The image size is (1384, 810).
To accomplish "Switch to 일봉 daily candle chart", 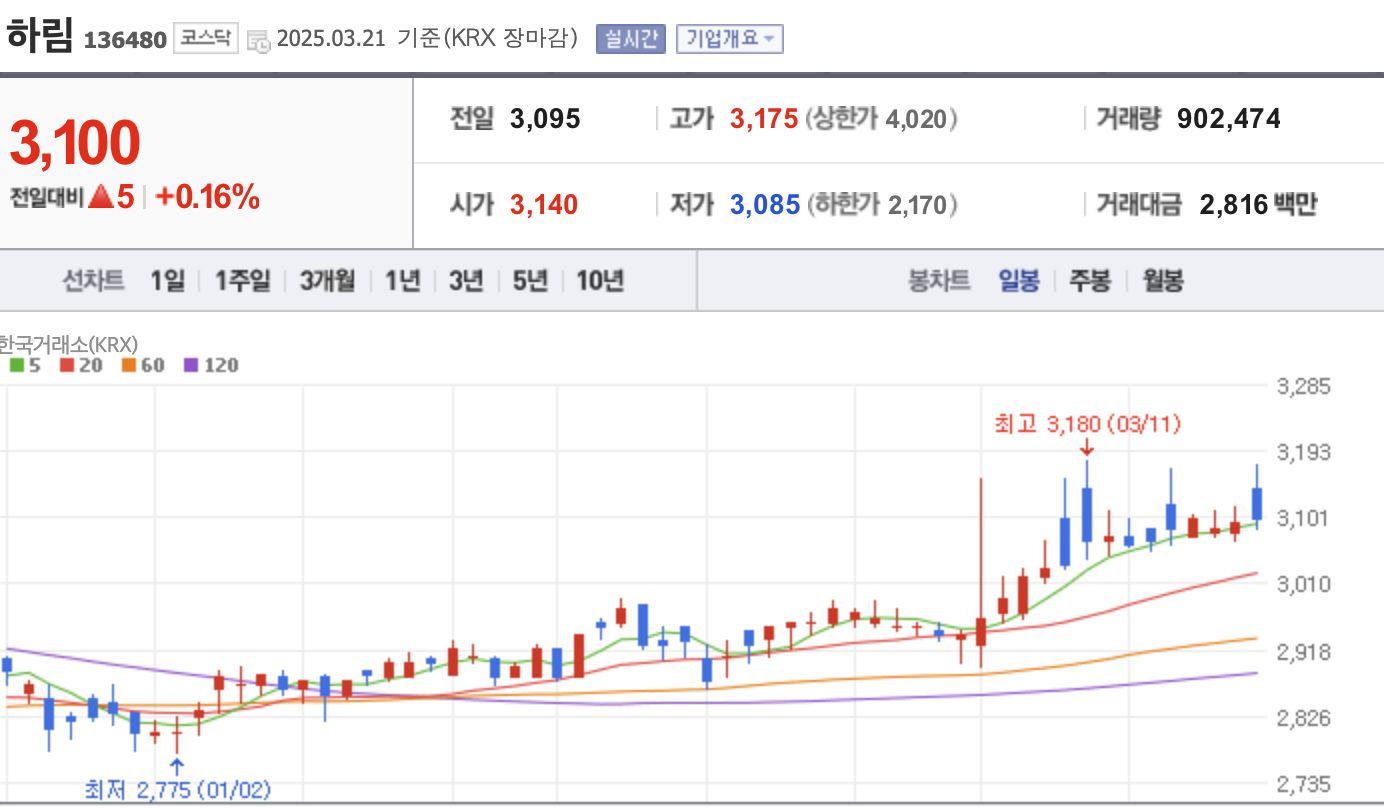I will point(1019,281).
